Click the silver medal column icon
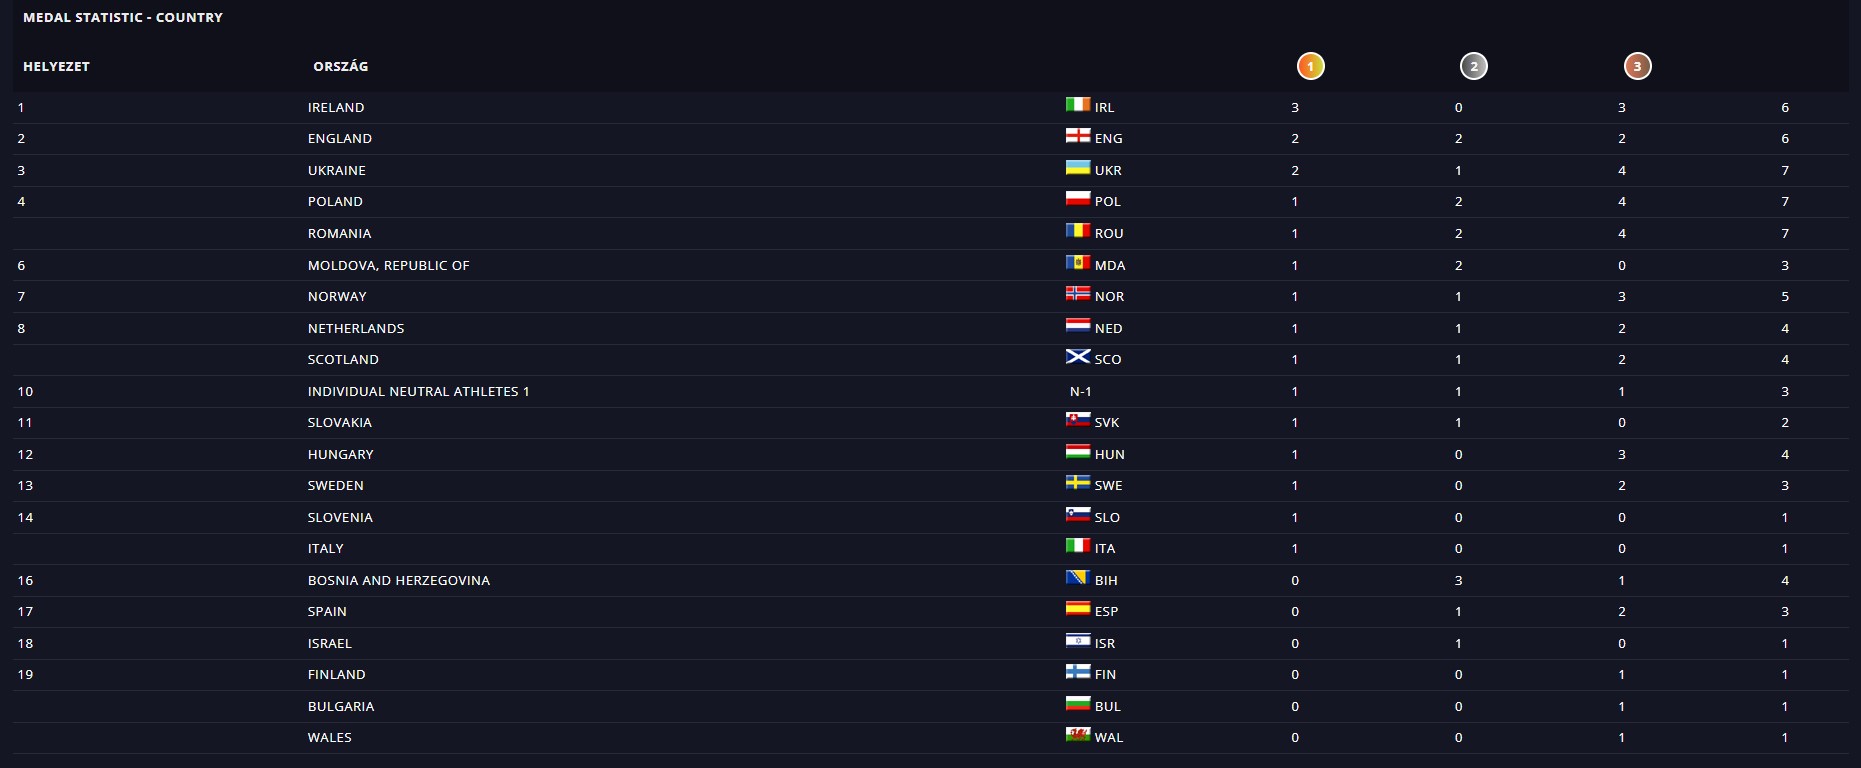This screenshot has width=1861, height=768. click(x=1473, y=66)
